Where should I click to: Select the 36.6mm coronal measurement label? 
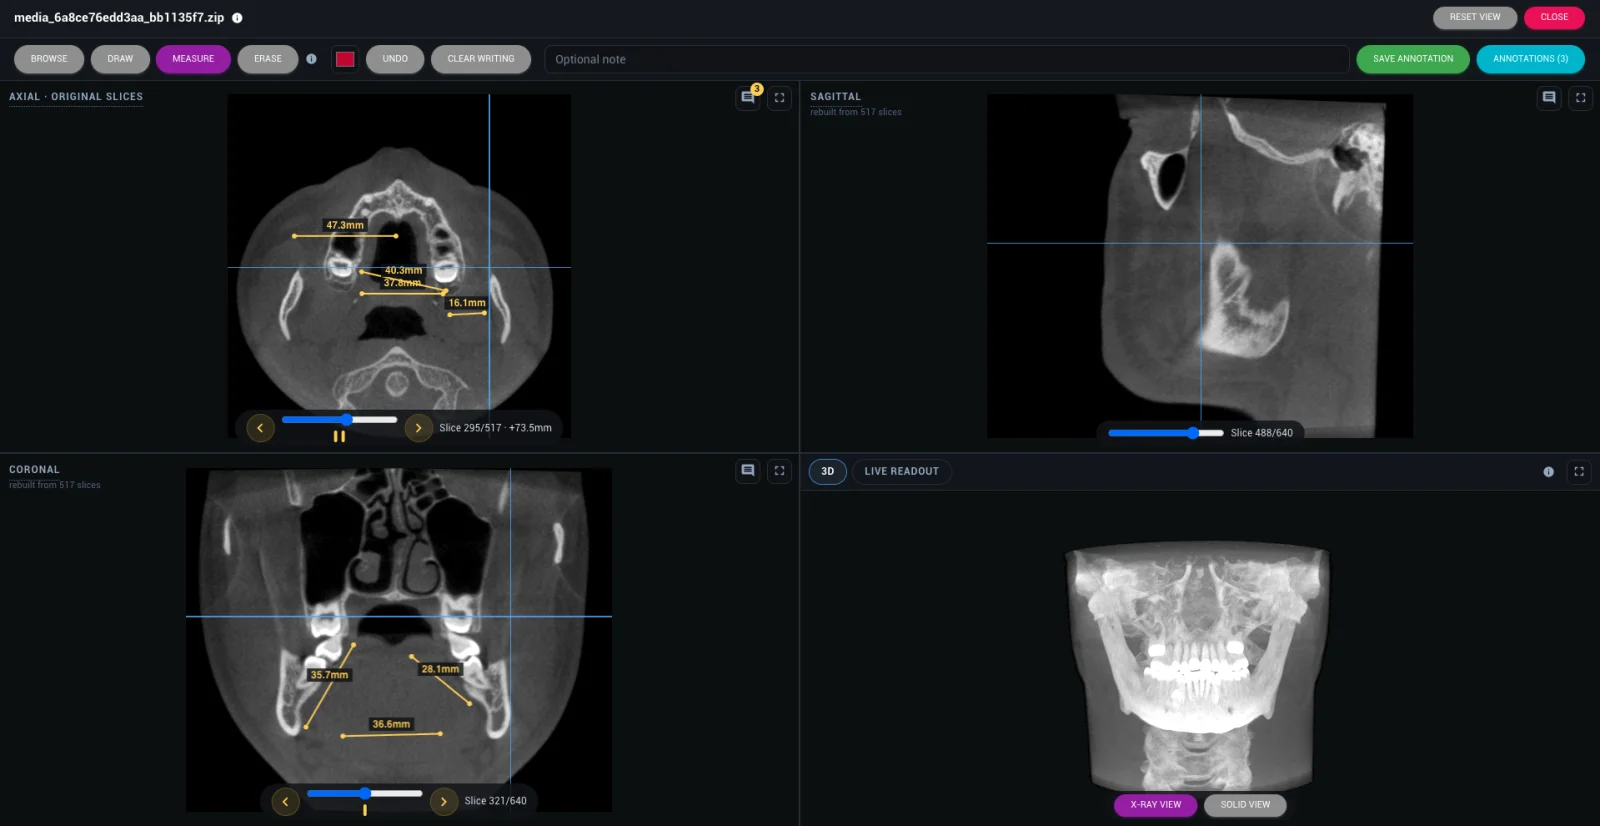click(391, 724)
